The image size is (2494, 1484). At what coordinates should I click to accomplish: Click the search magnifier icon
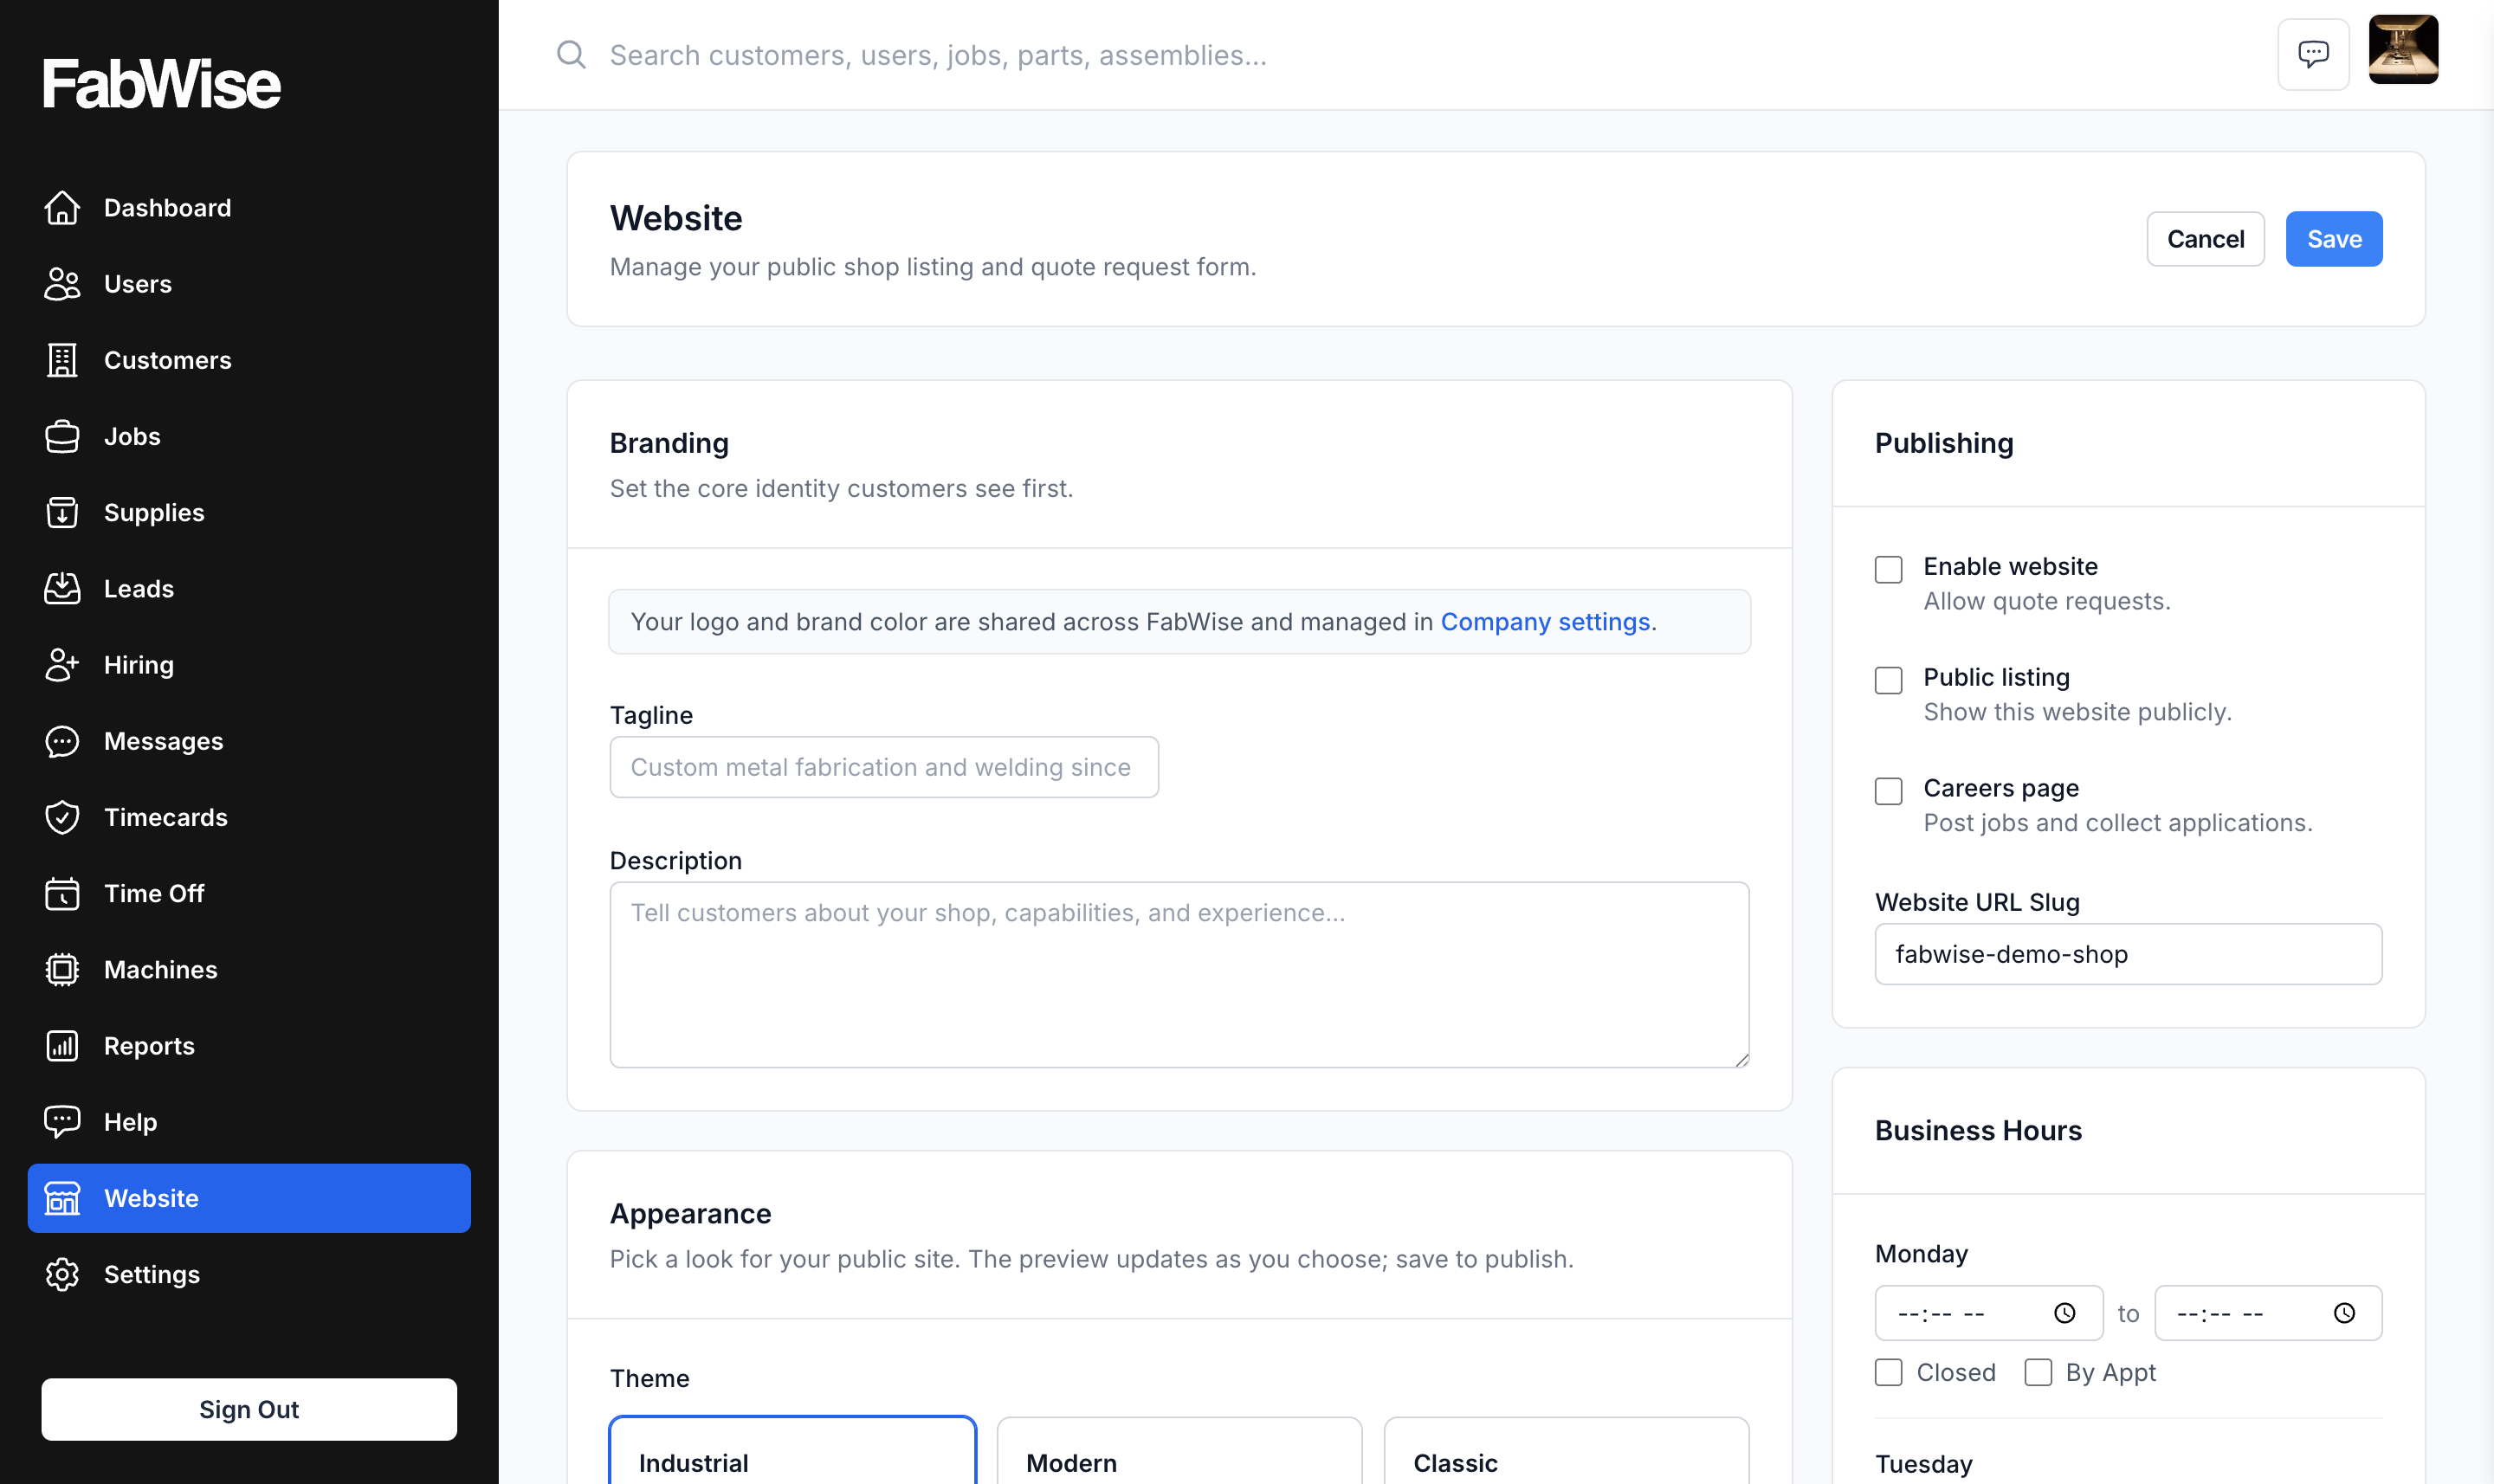pyautogui.click(x=571, y=54)
